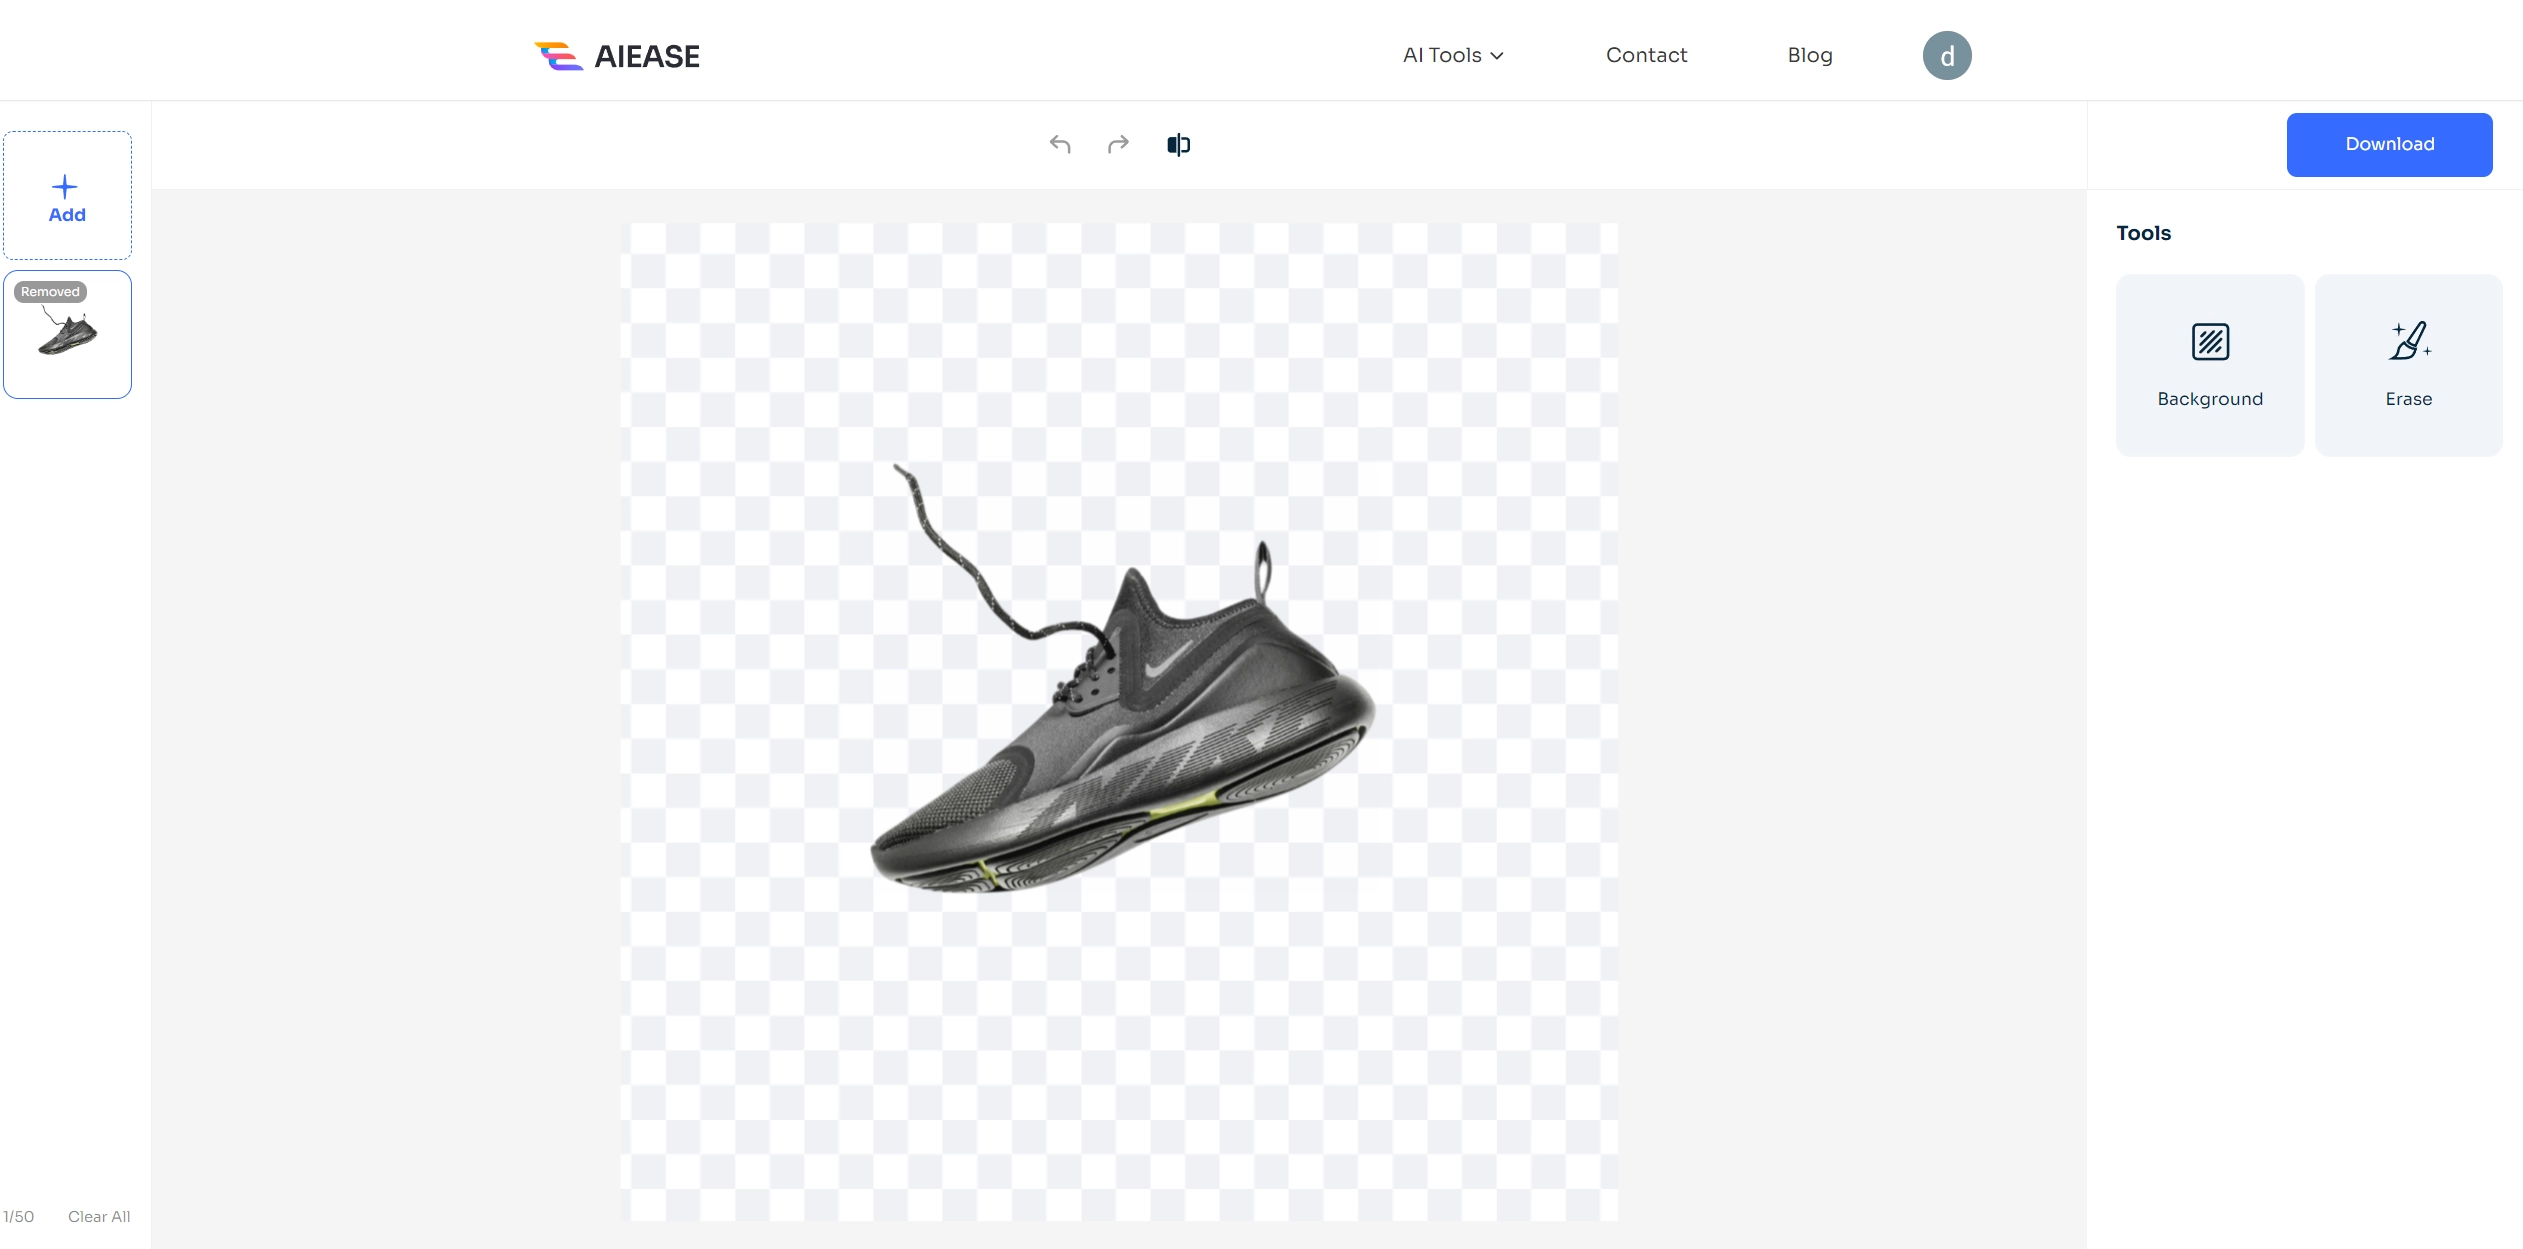
Task: Click the undo arrow icon
Action: click(x=1060, y=145)
